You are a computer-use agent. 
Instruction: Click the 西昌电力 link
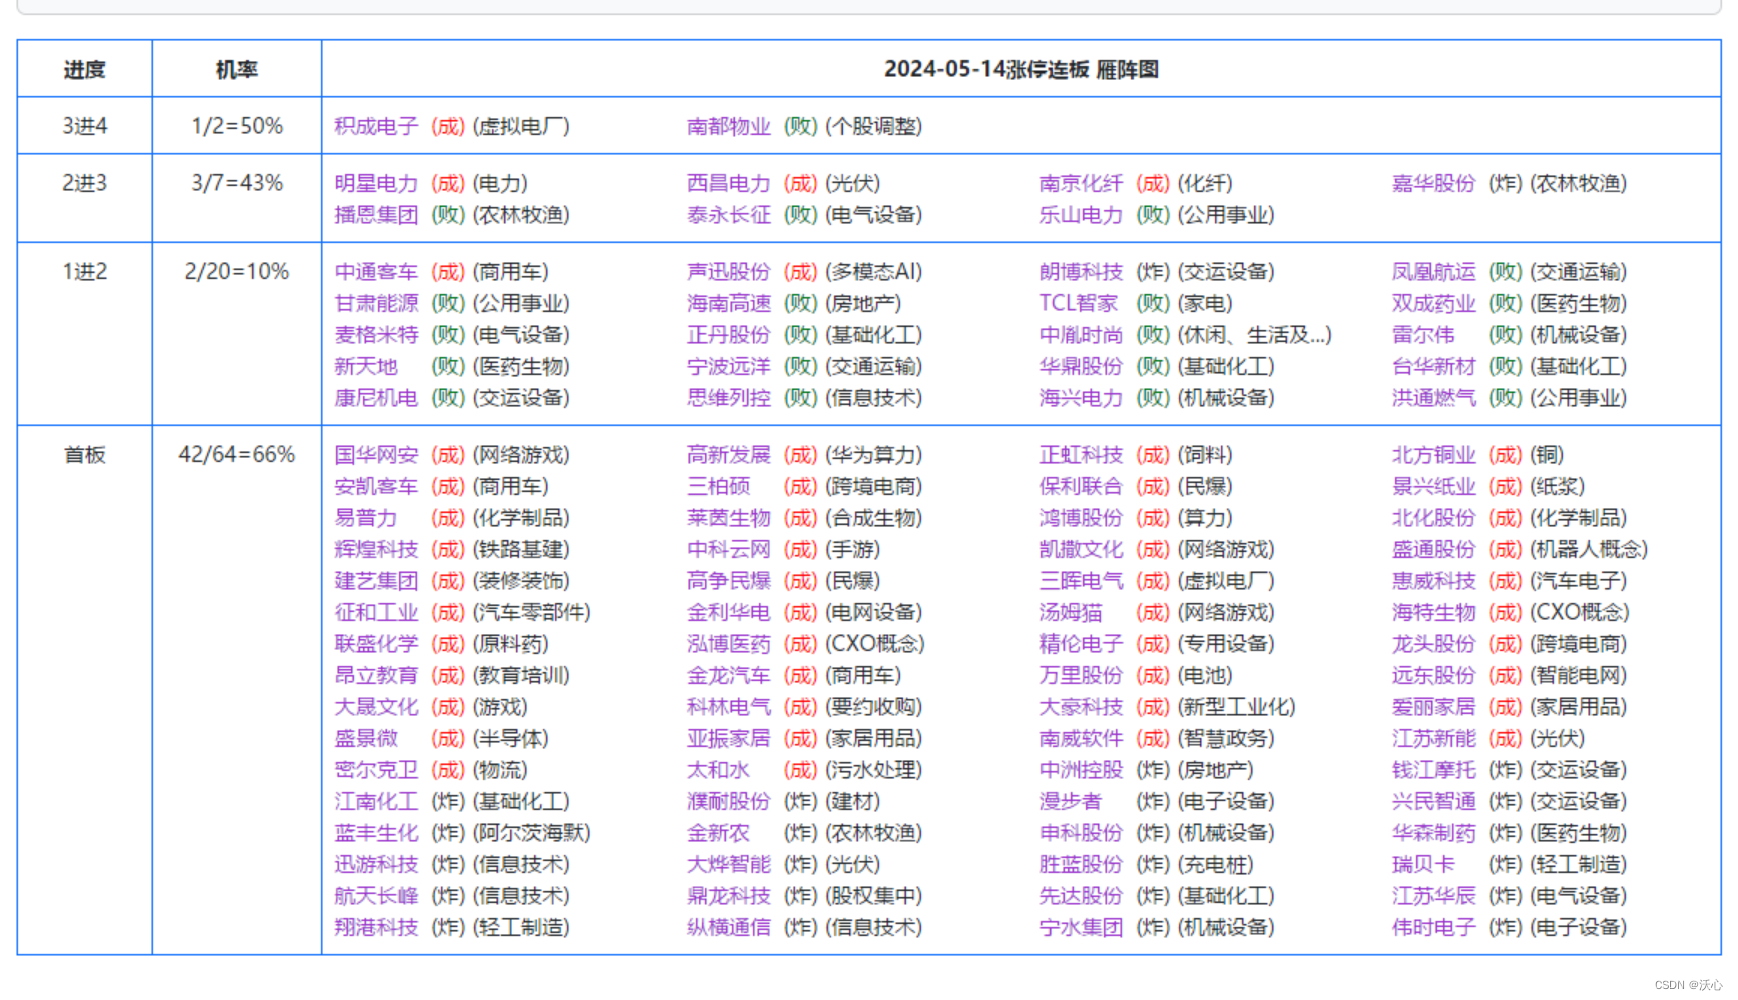click(x=729, y=183)
